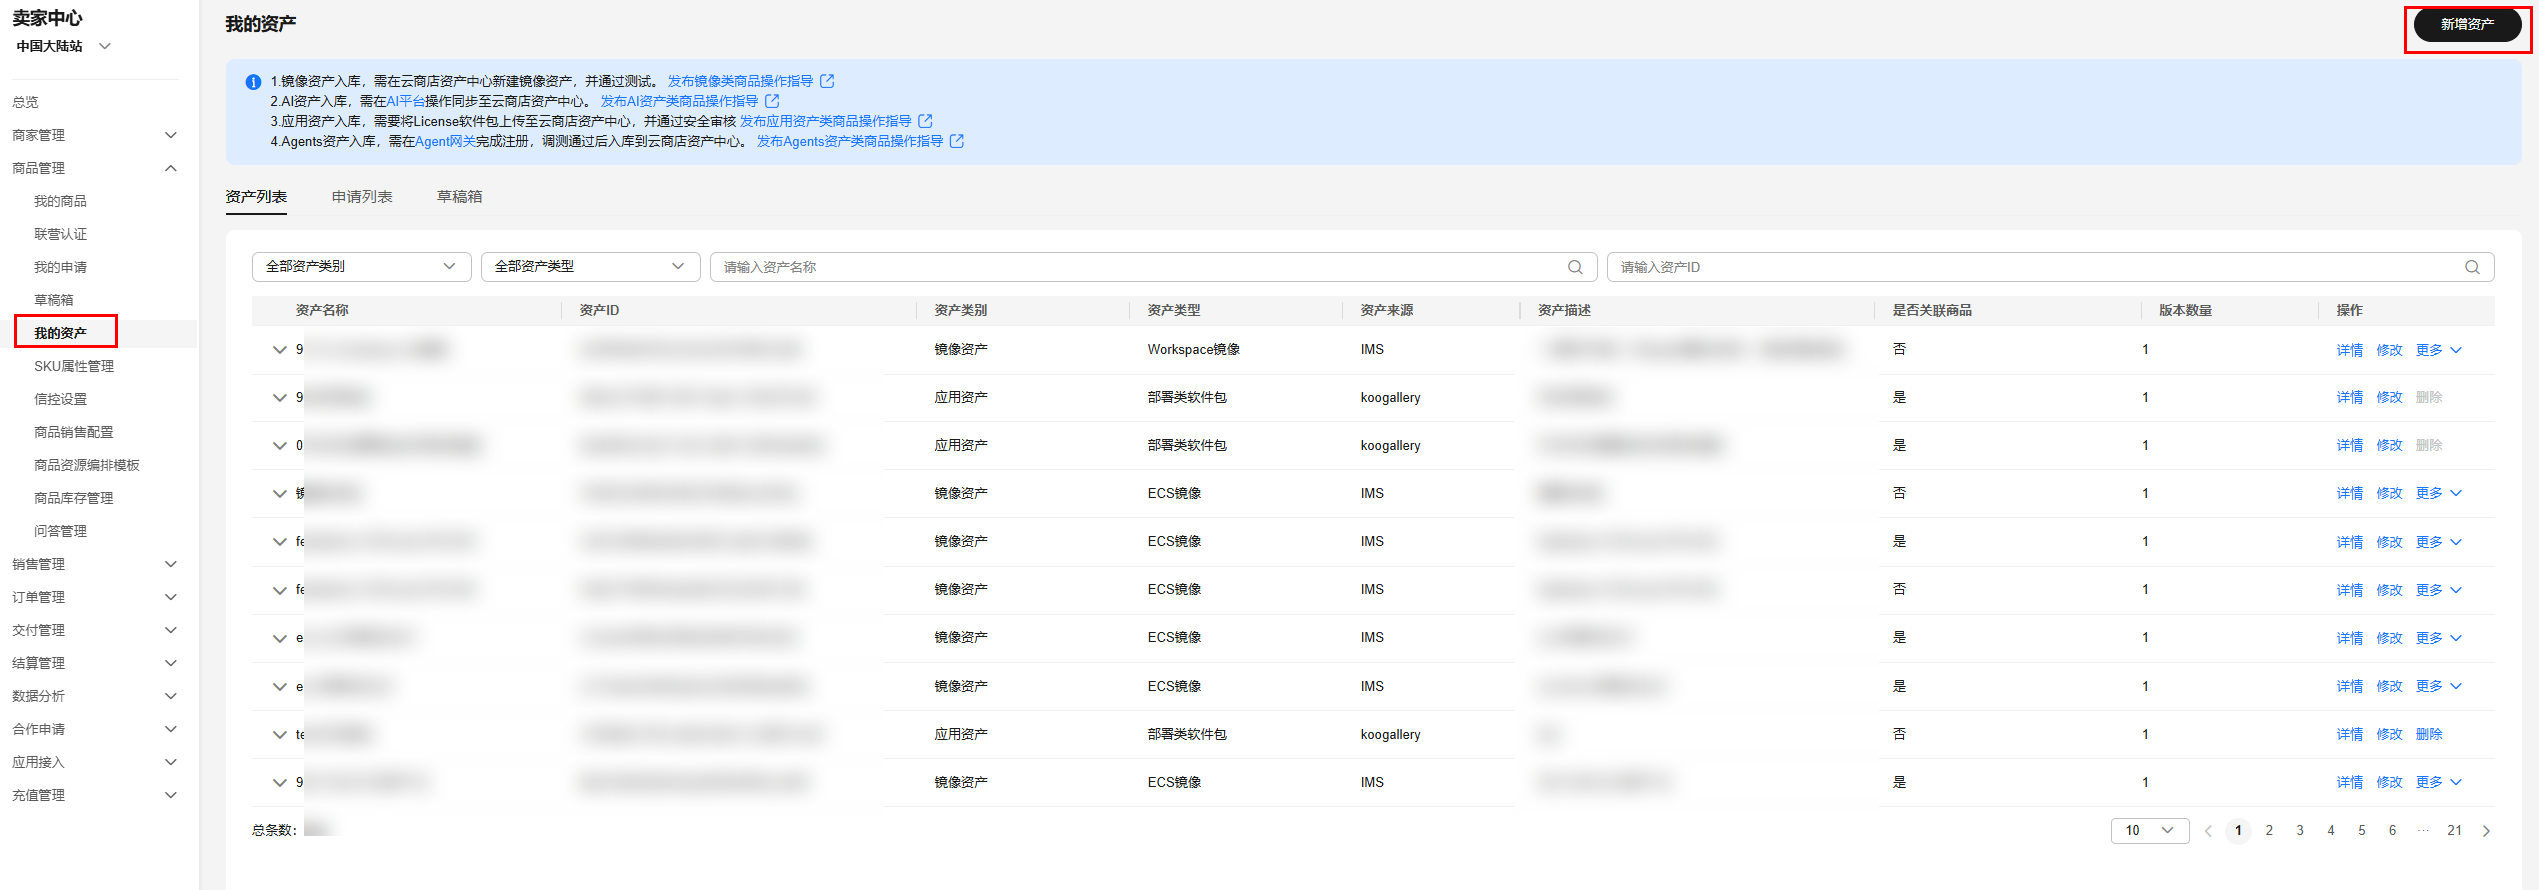2539x890 pixels.
Task: Open the 全部资产类型 dropdown
Action: point(589,267)
